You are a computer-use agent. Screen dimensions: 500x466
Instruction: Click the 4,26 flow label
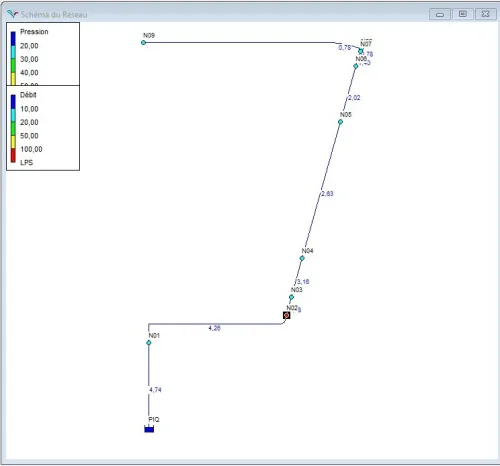tap(214, 328)
